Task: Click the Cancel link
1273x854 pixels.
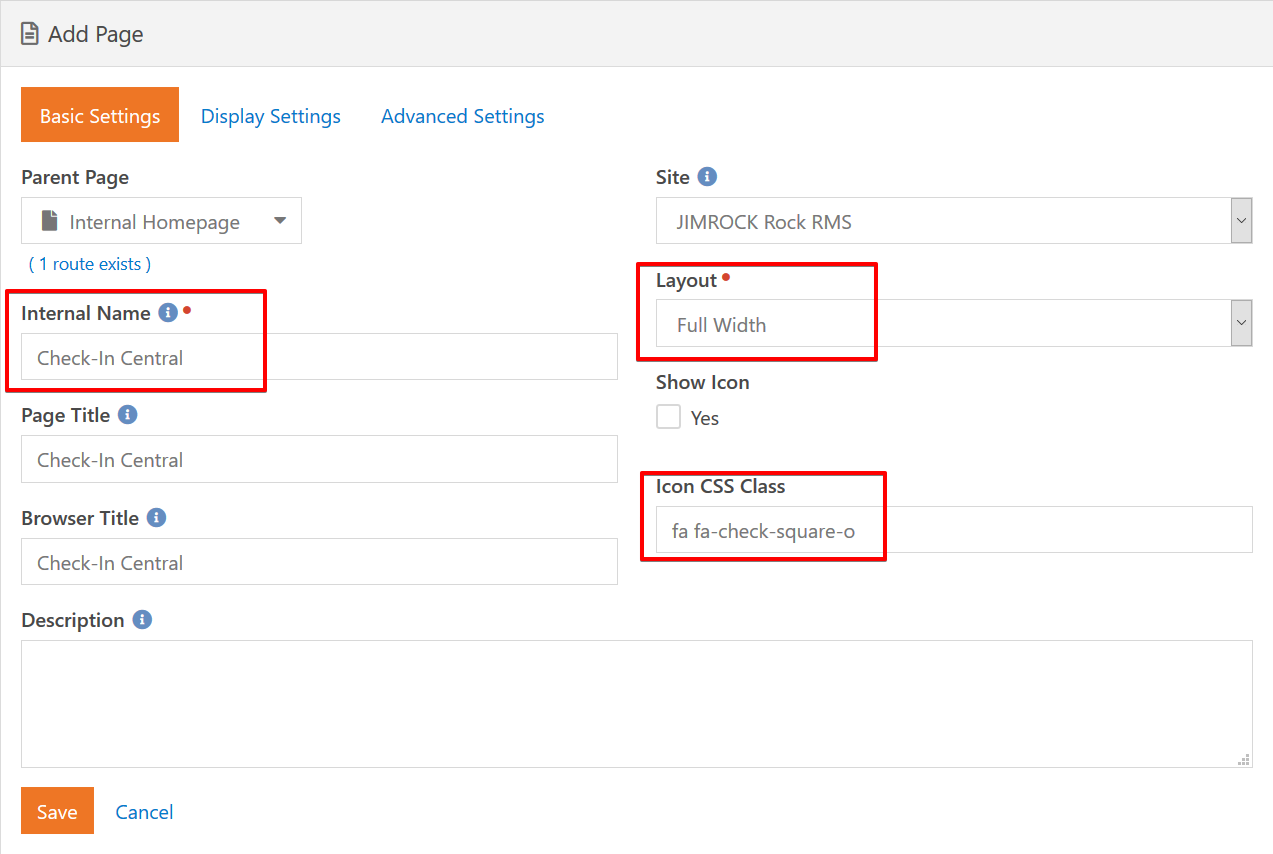Action: coord(144,812)
